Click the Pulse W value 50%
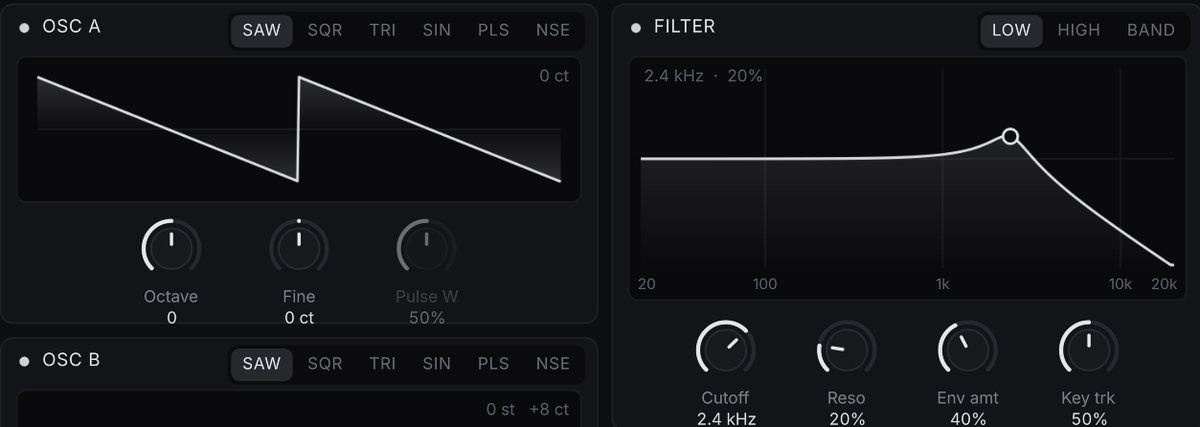This screenshot has height=427, width=1200. (427, 318)
